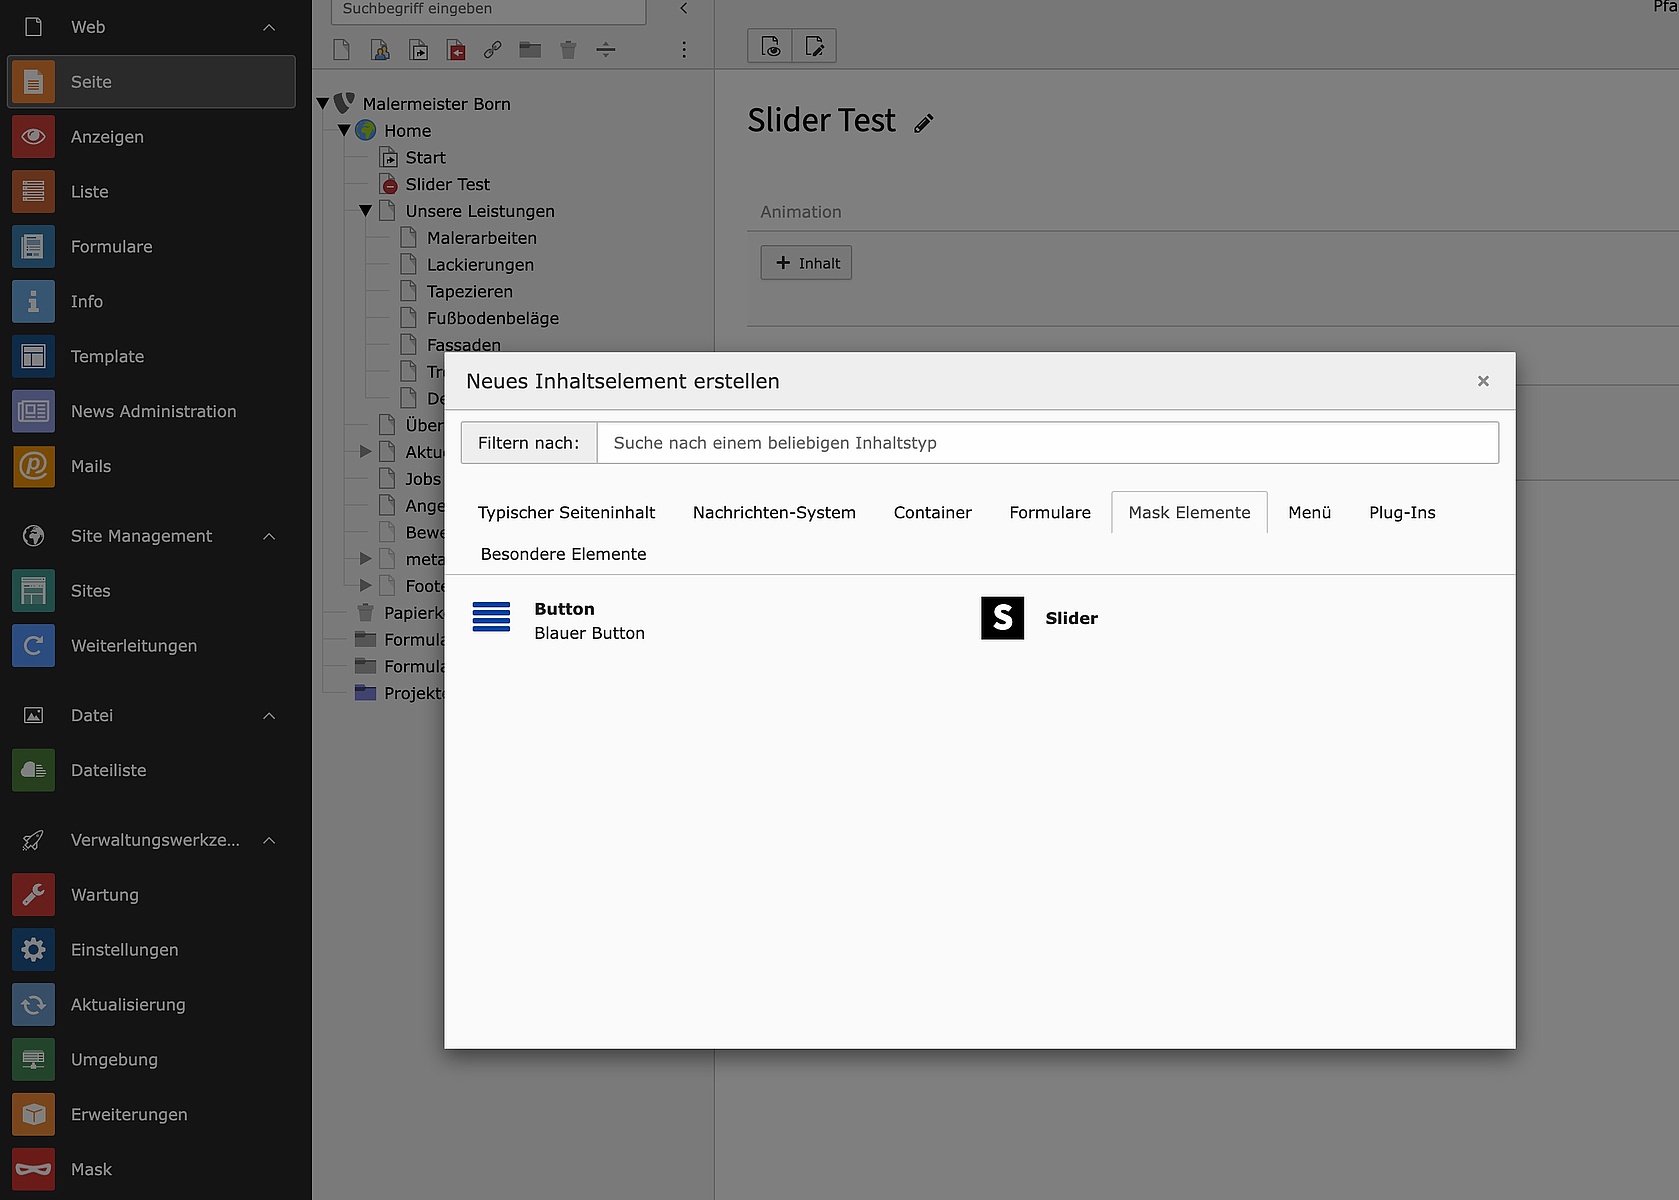Click the edit page properties button
1679x1200 pixels.
pos(814,46)
